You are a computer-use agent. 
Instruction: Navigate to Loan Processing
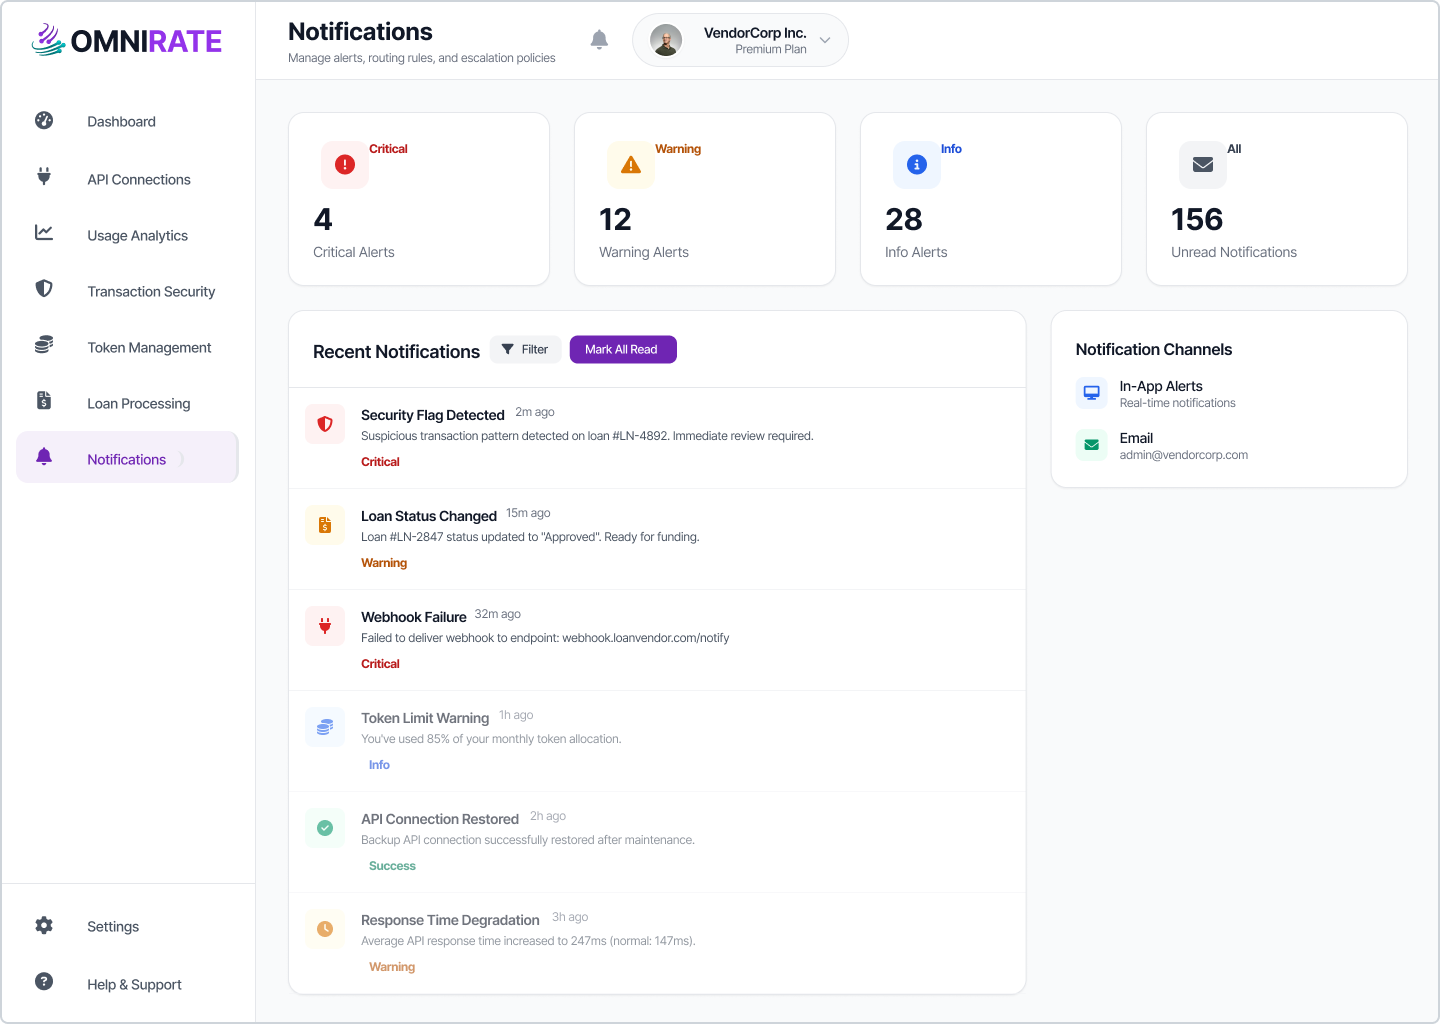click(127, 403)
